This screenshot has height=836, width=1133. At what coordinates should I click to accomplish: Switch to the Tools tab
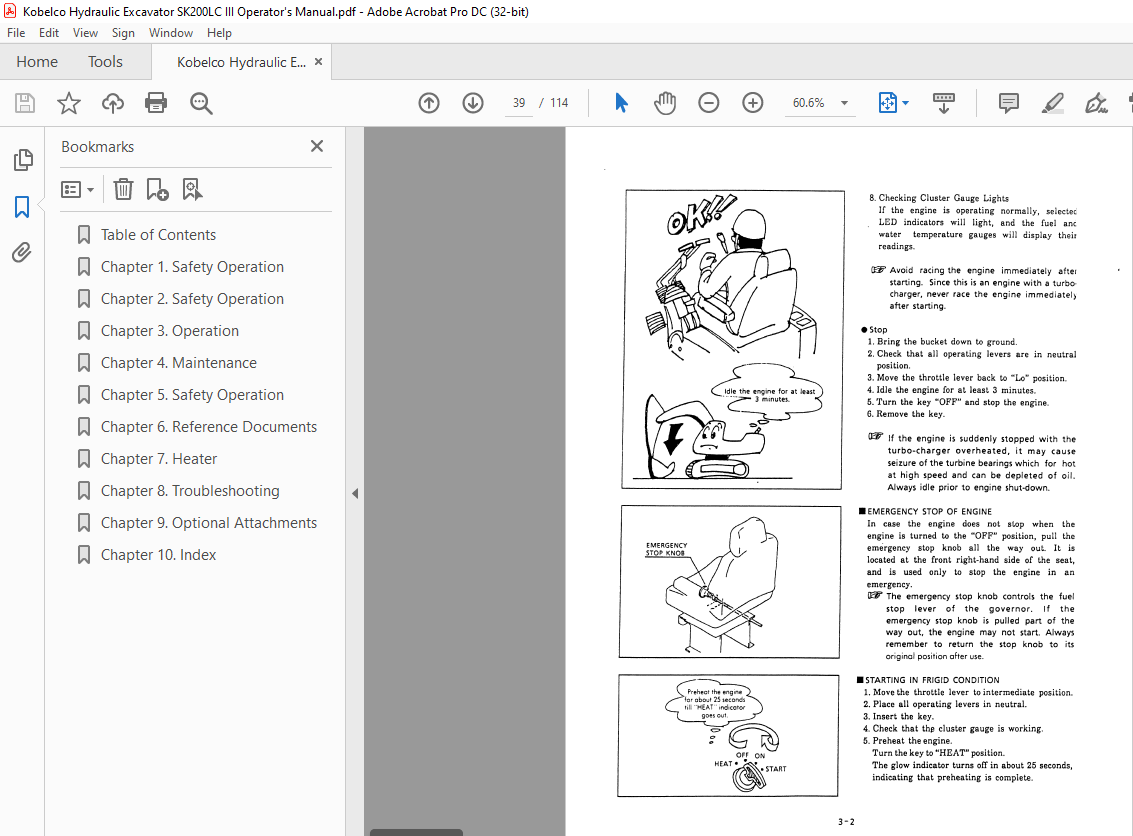tap(105, 62)
